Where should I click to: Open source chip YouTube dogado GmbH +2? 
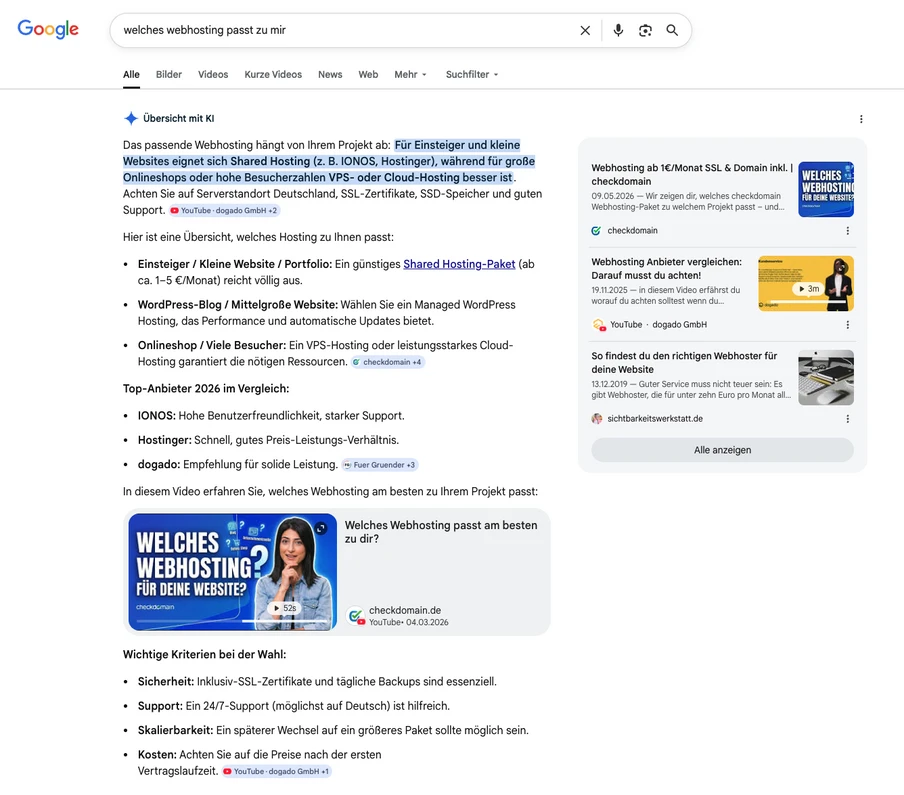tap(224, 210)
